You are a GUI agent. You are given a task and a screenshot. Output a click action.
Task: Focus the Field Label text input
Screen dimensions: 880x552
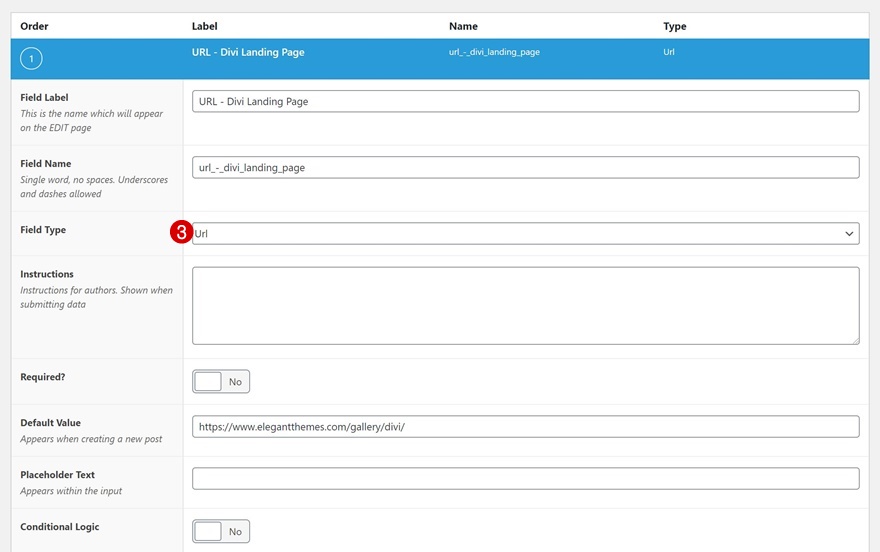click(525, 101)
